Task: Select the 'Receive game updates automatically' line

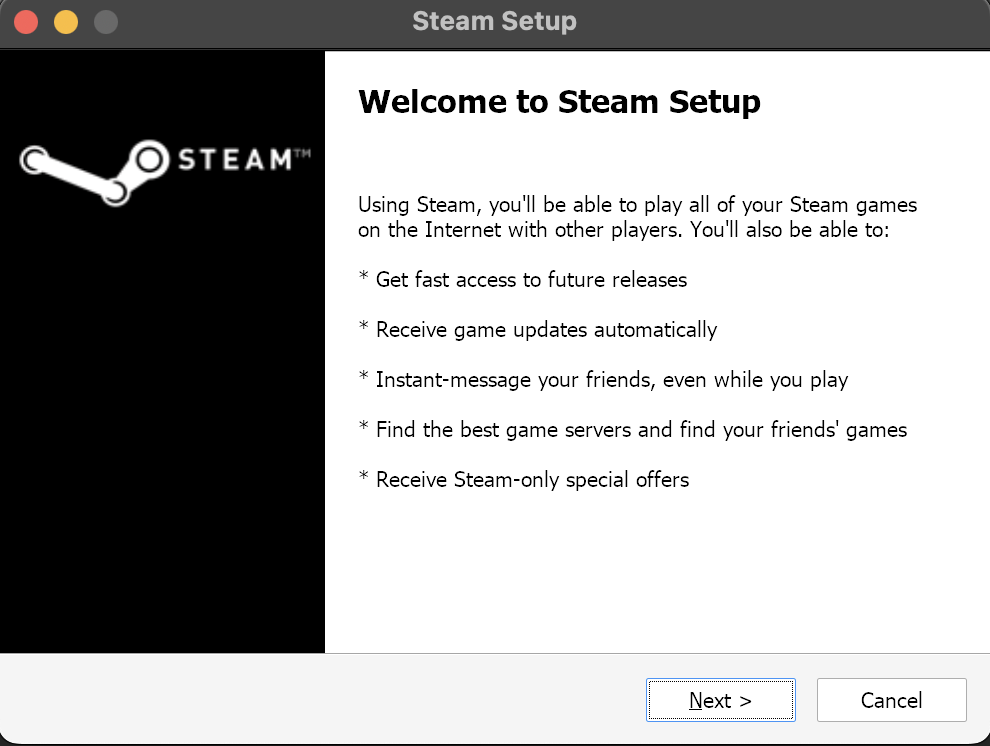Action: coord(546,330)
